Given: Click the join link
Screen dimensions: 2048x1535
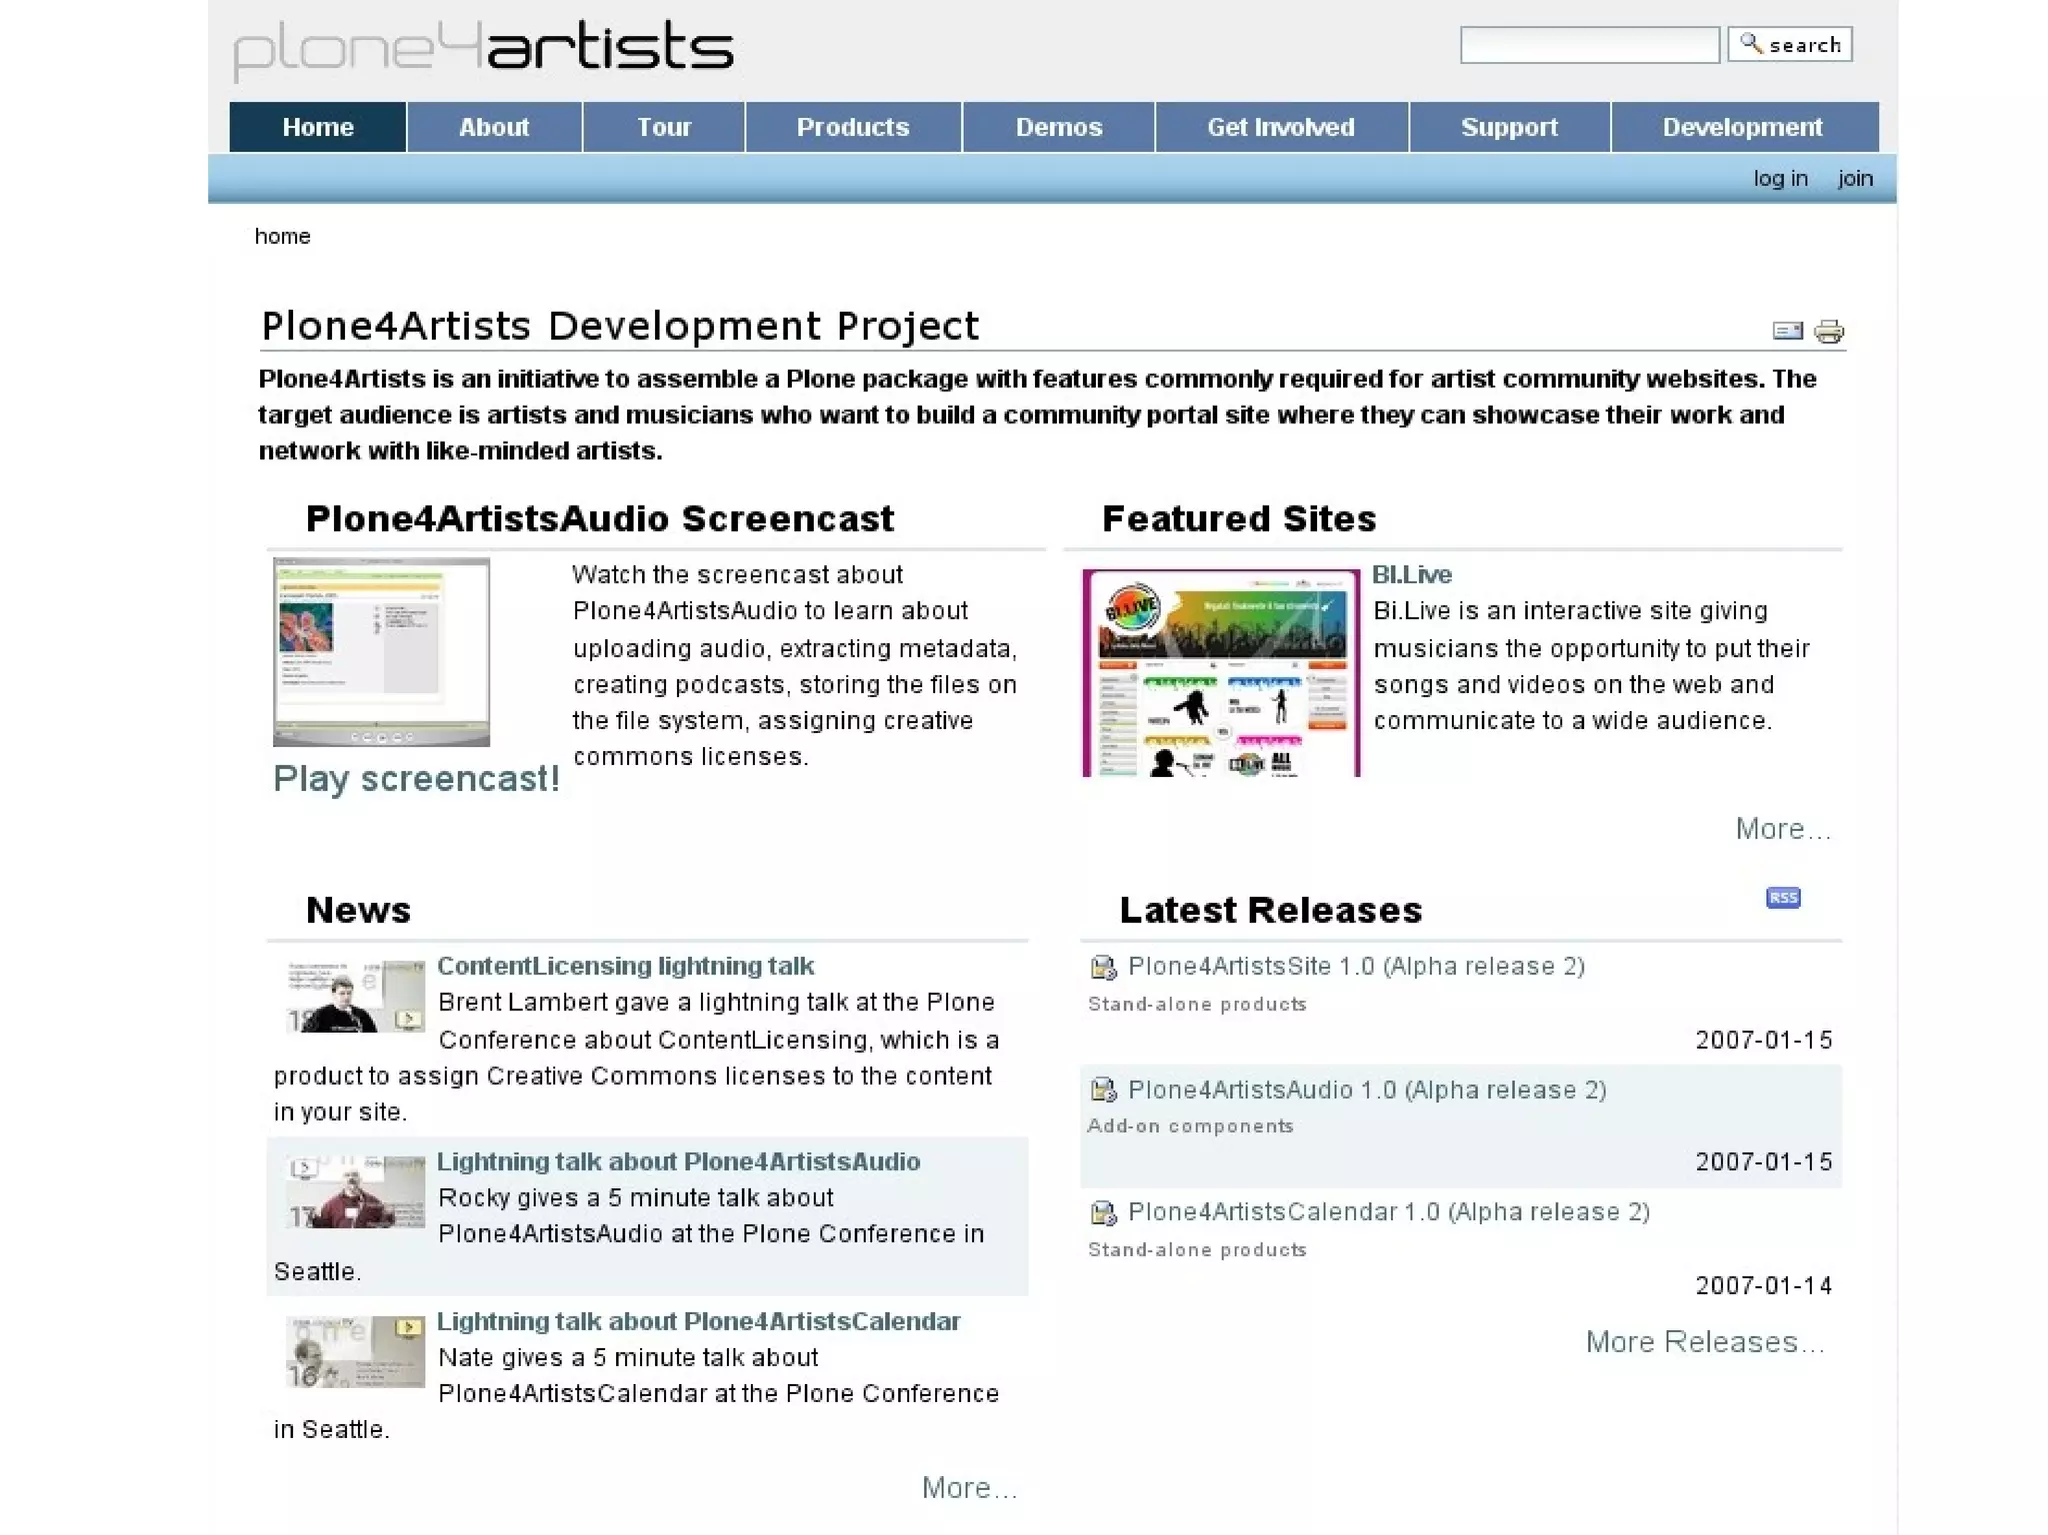Looking at the screenshot, I should (x=1854, y=178).
